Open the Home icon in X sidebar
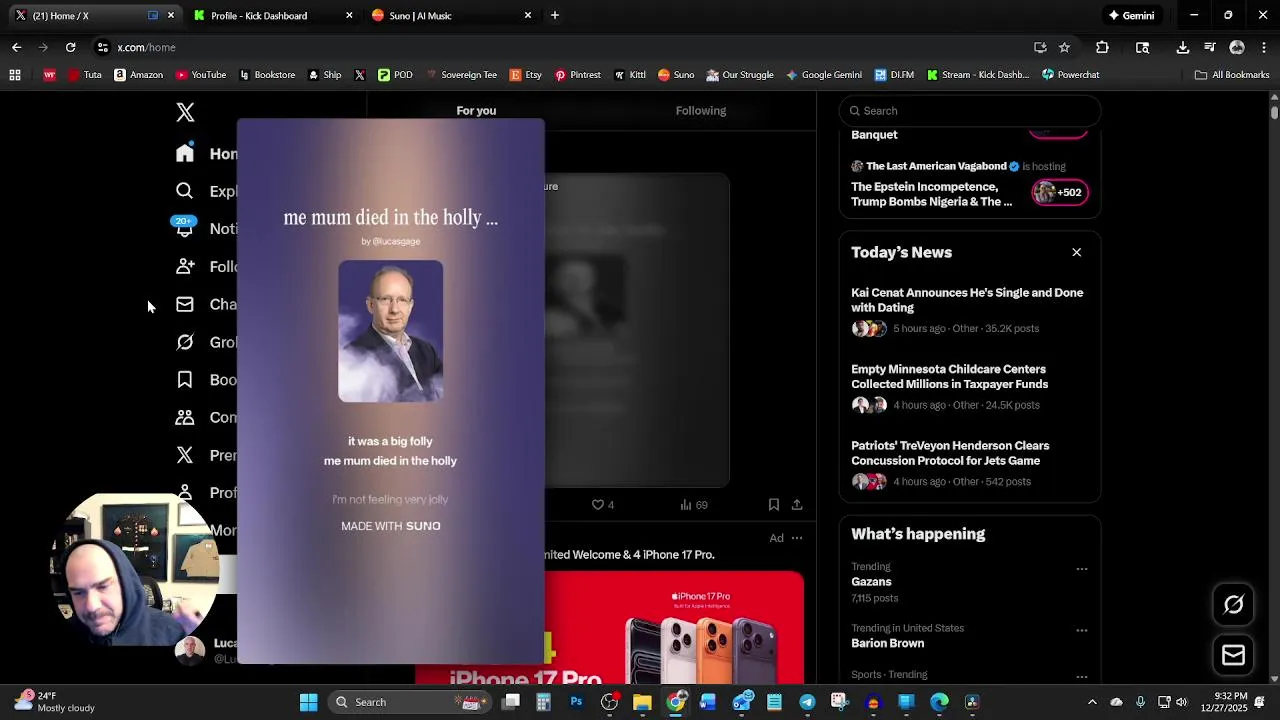The width and height of the screenshot is (1280, 720). click(x=185, y=153)
